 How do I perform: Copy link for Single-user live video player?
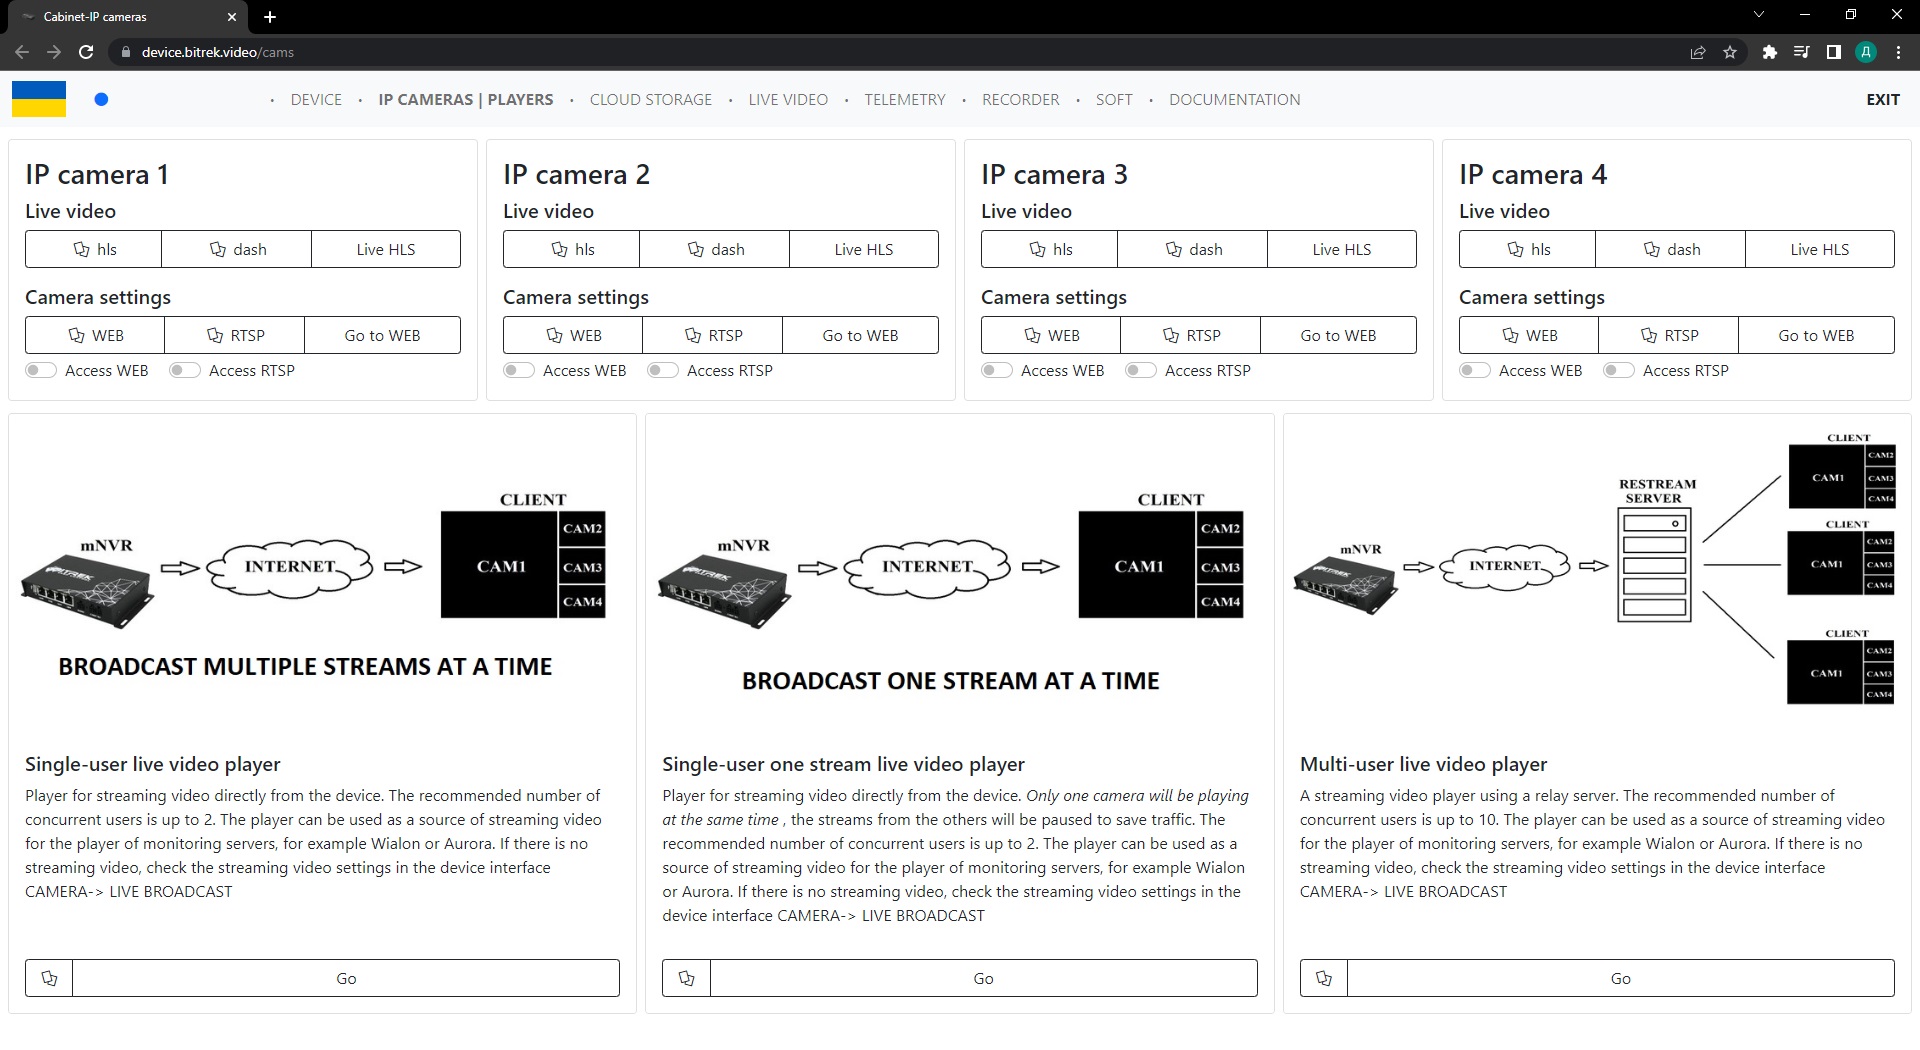(49, 978)
